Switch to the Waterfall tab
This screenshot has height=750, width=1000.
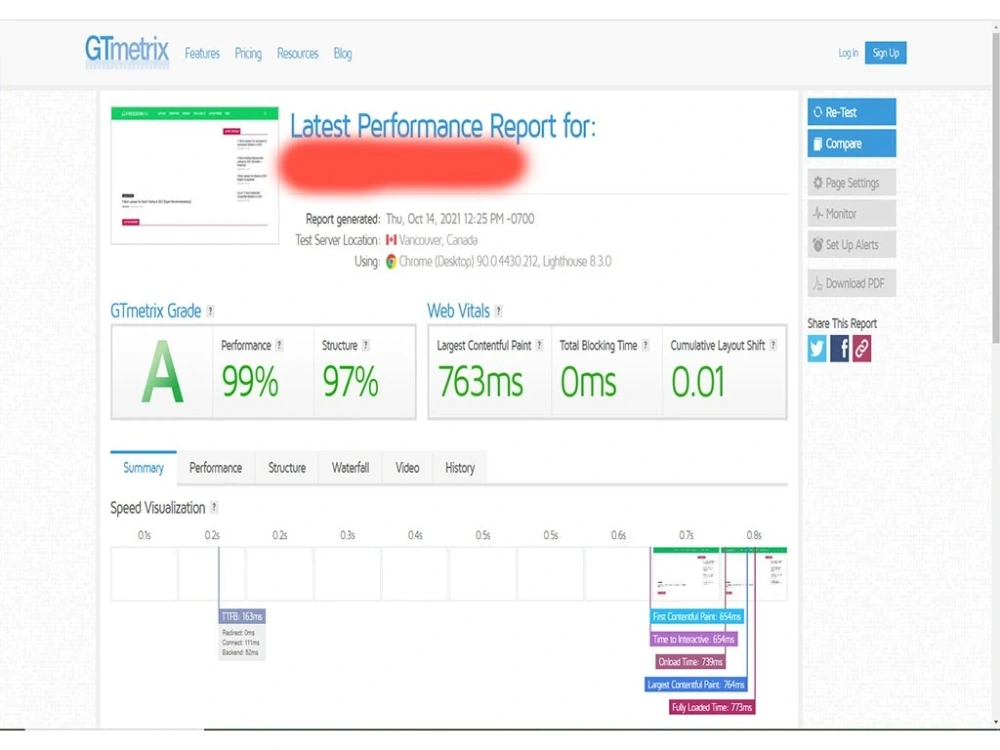(x=350, y=467)
